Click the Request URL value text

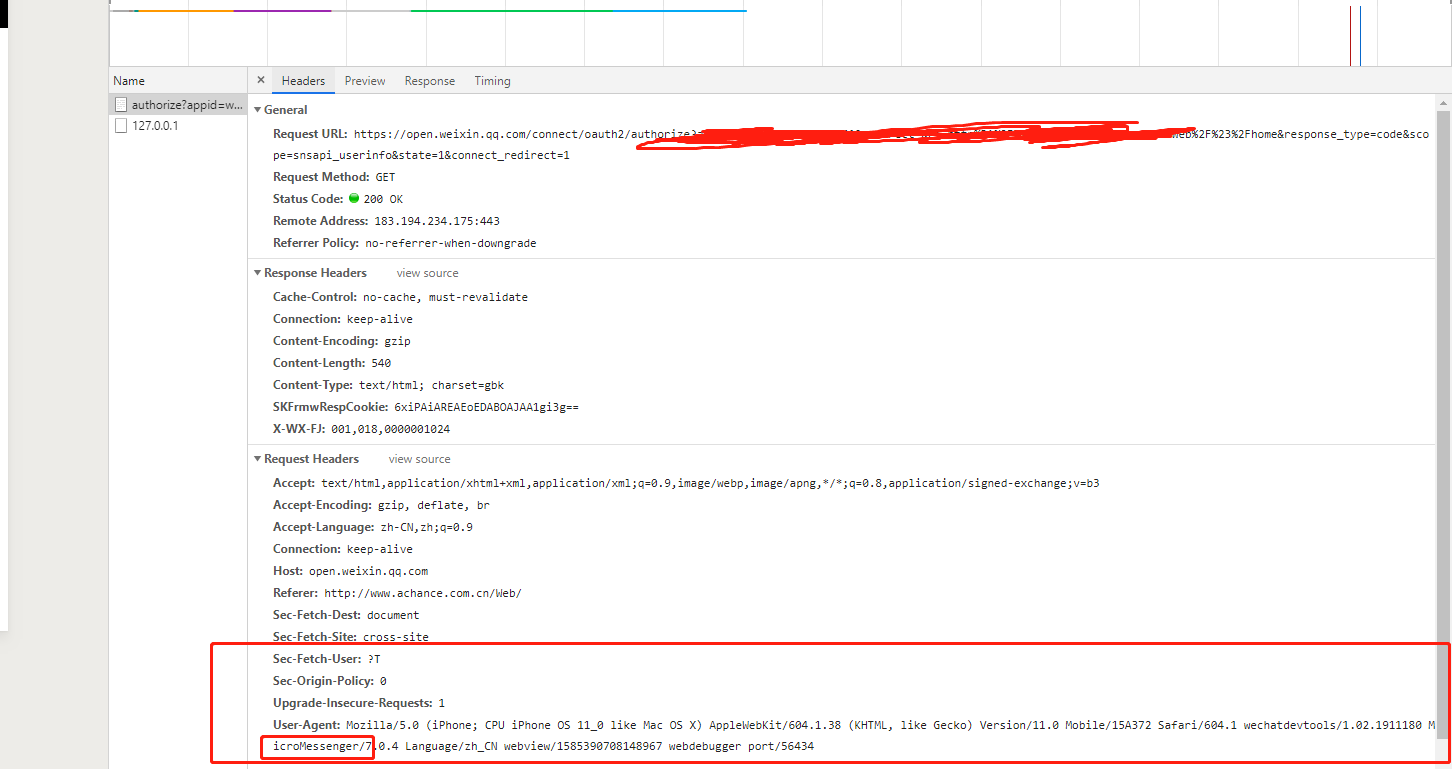(x=892, y=145)
